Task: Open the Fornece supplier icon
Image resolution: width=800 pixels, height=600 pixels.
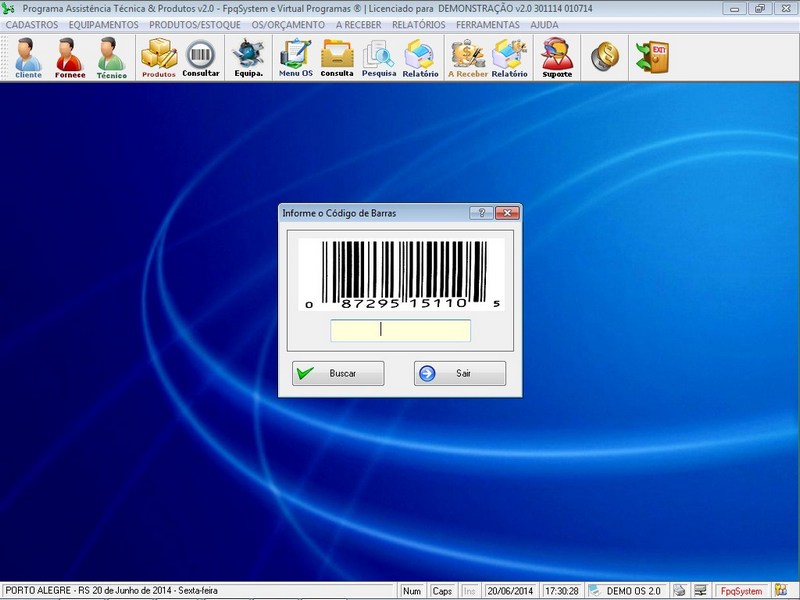Action: [x=70, y=58]
